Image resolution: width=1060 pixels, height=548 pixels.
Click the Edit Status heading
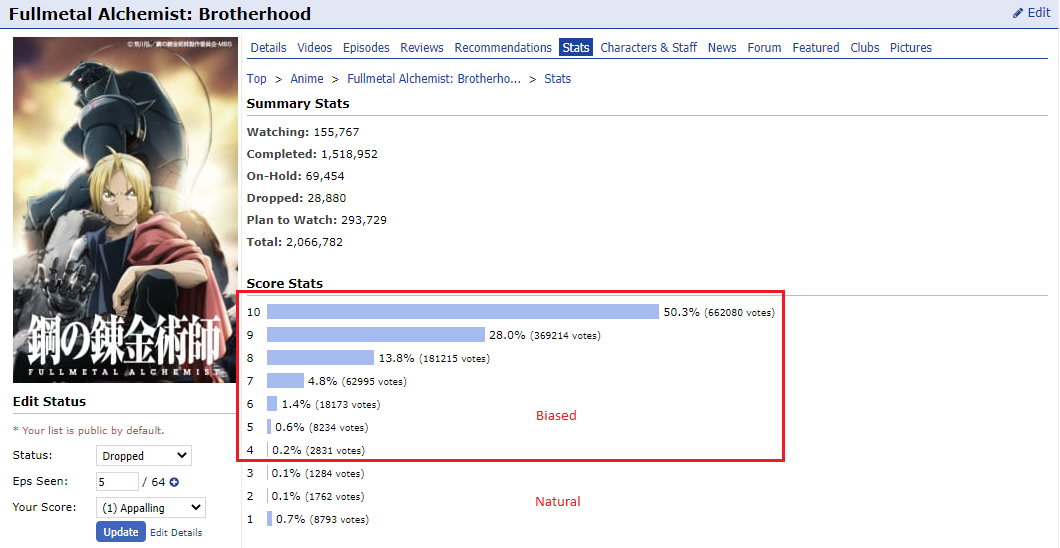(49, 401)
